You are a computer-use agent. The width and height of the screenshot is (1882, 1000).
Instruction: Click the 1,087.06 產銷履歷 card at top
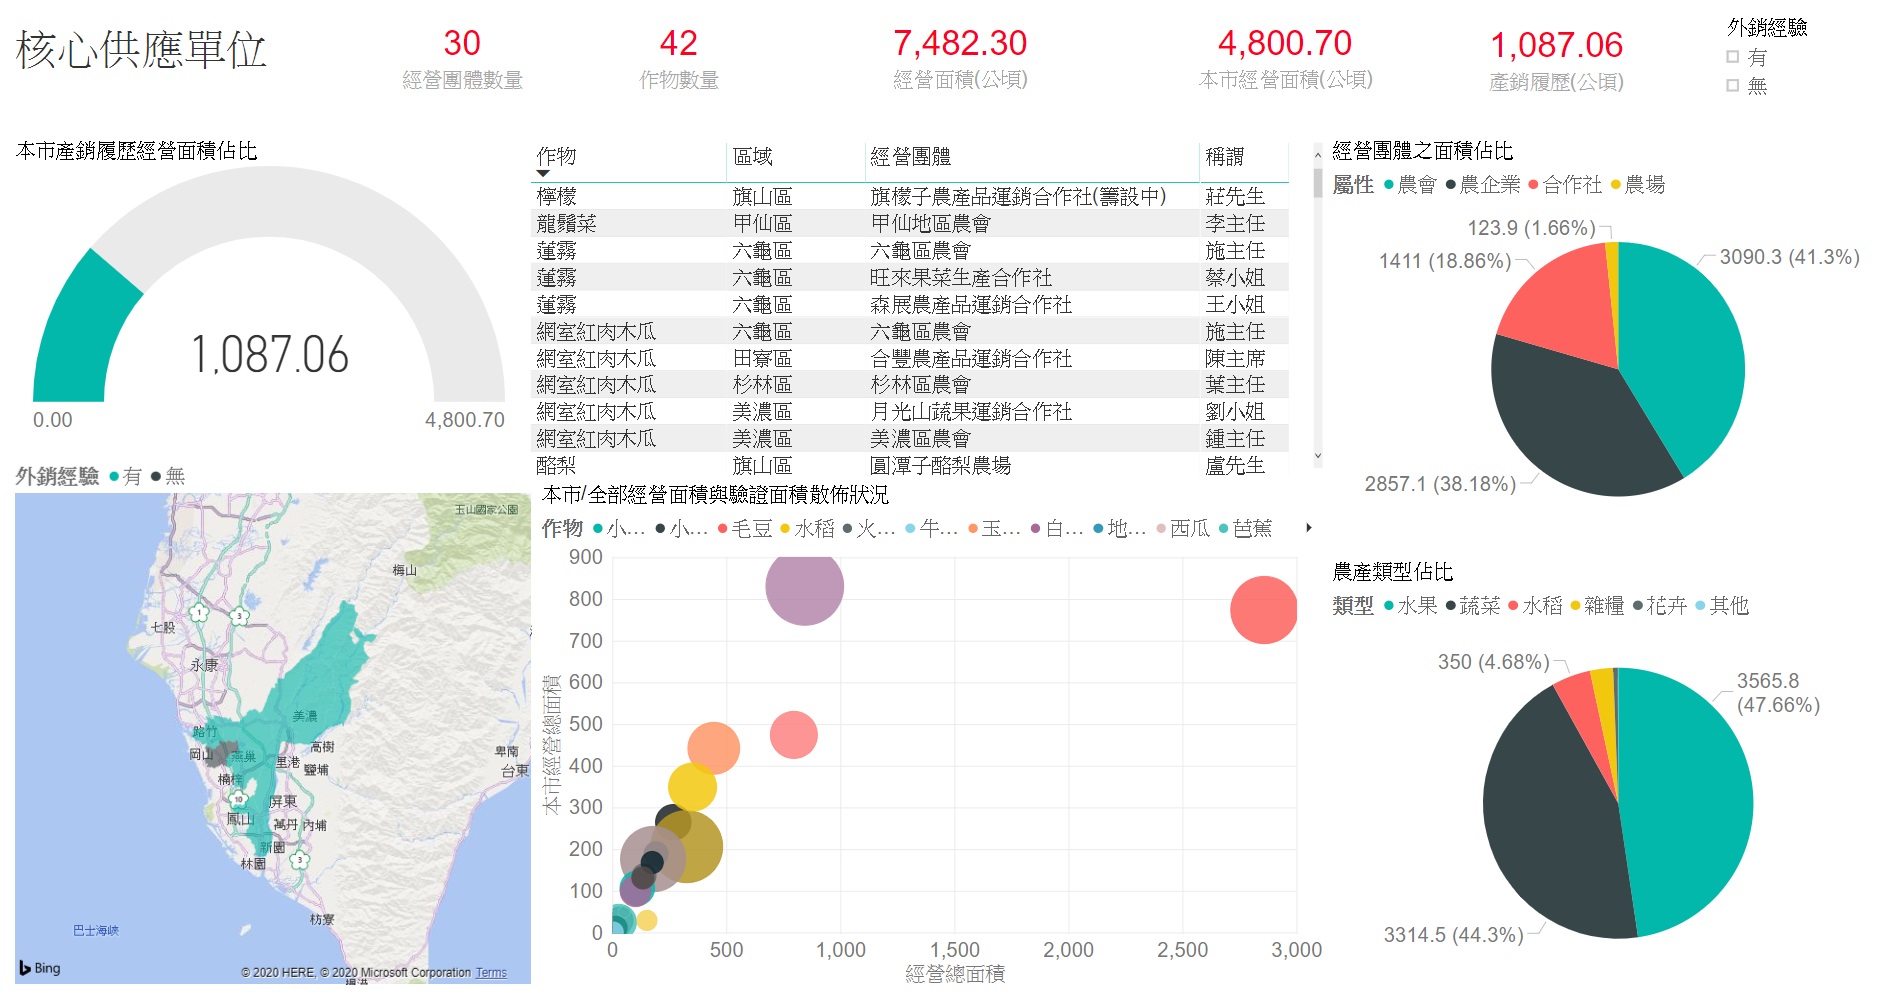pos(1556,60)
